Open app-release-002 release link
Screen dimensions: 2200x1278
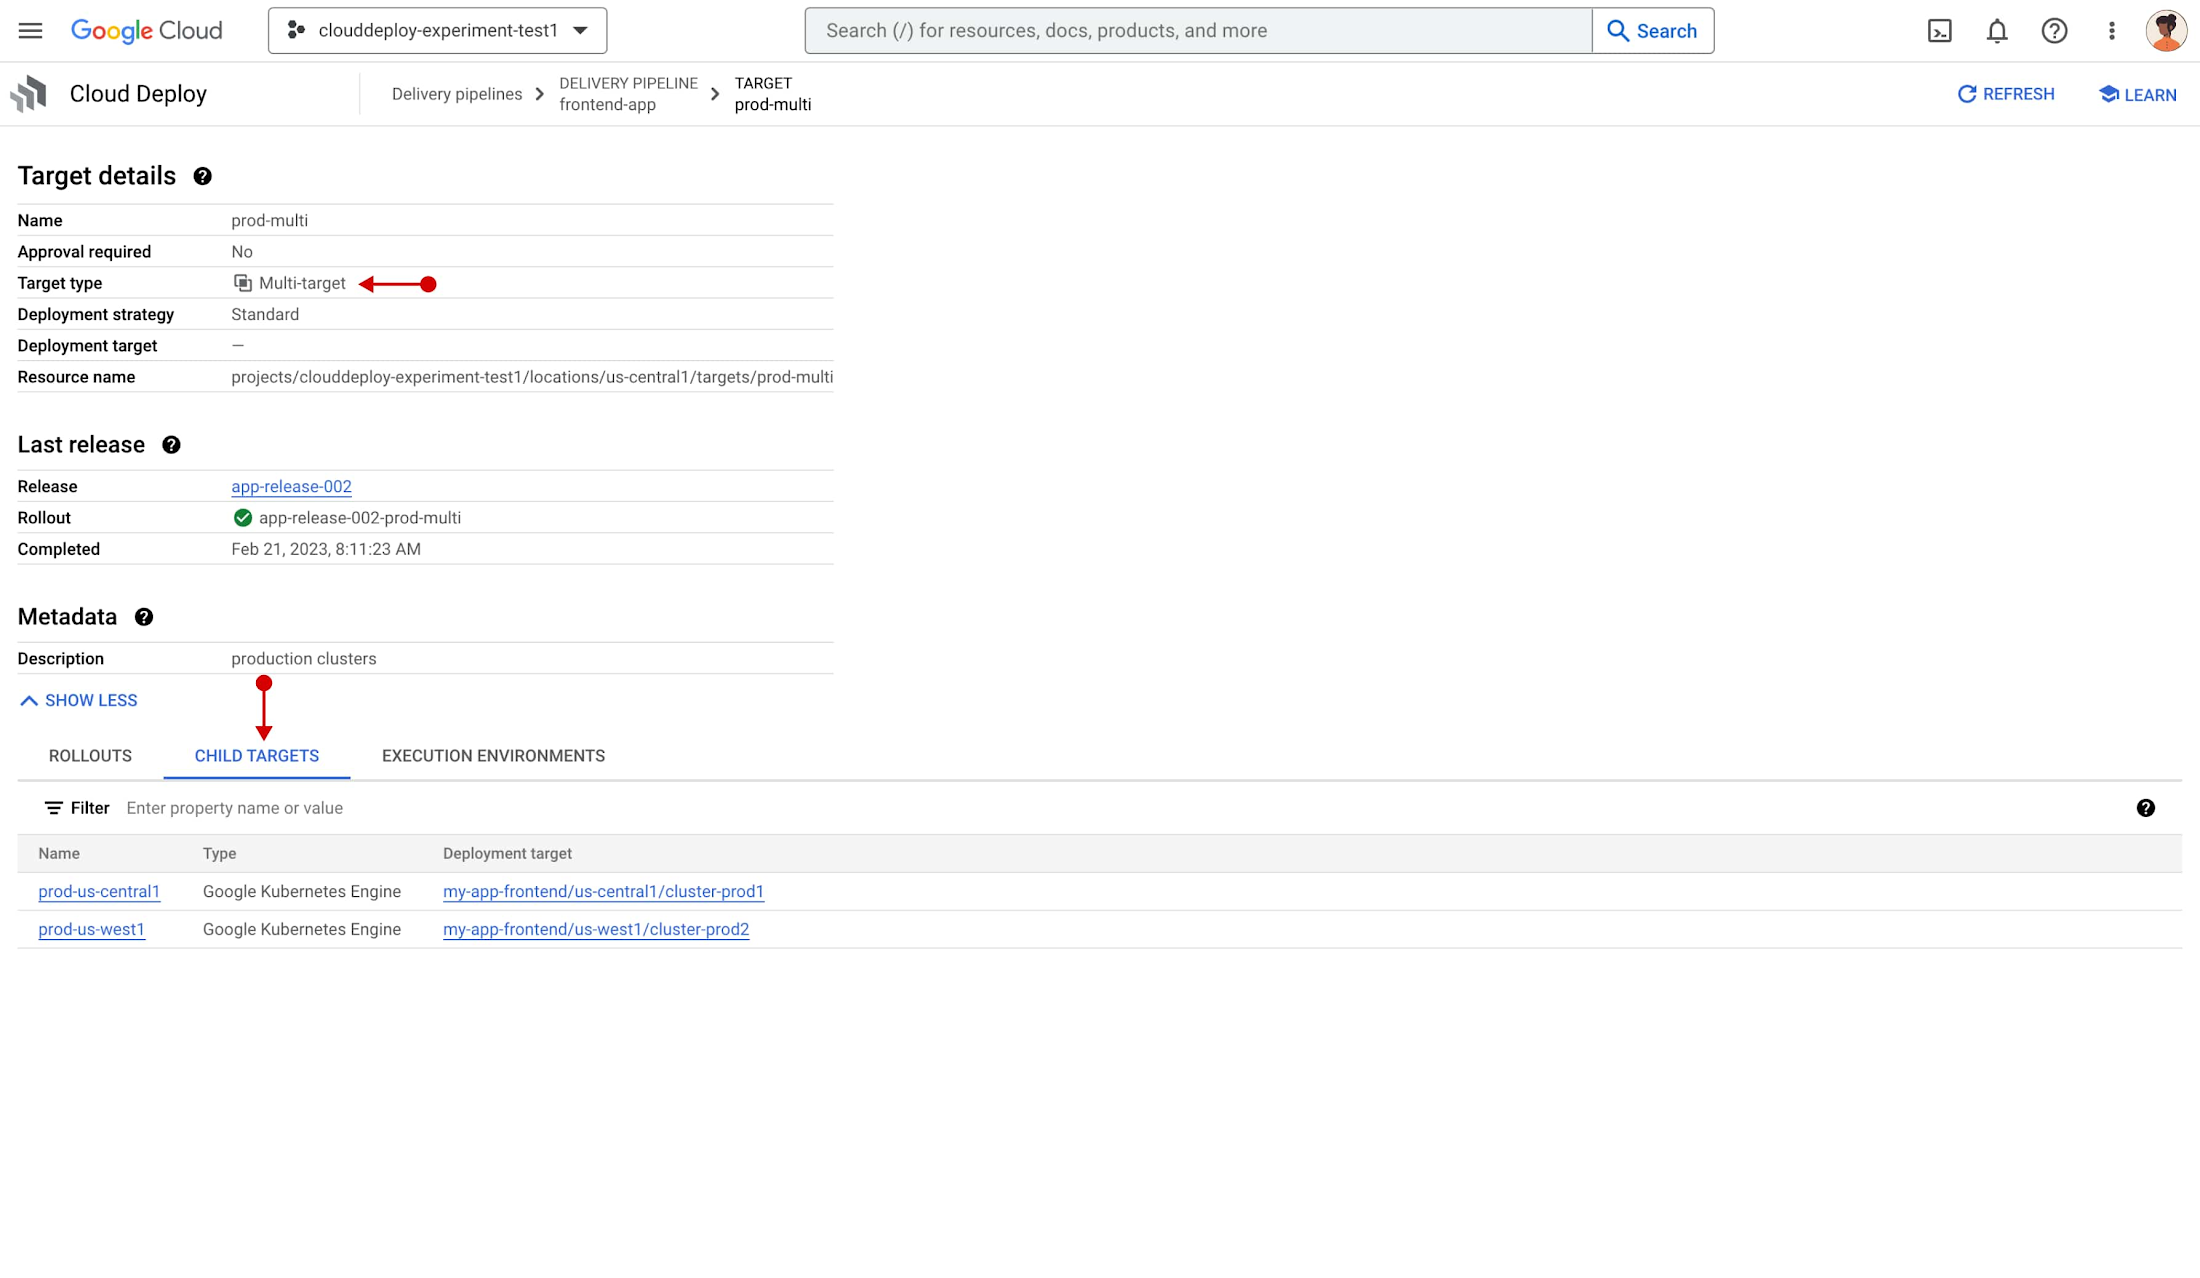[291, 485]
